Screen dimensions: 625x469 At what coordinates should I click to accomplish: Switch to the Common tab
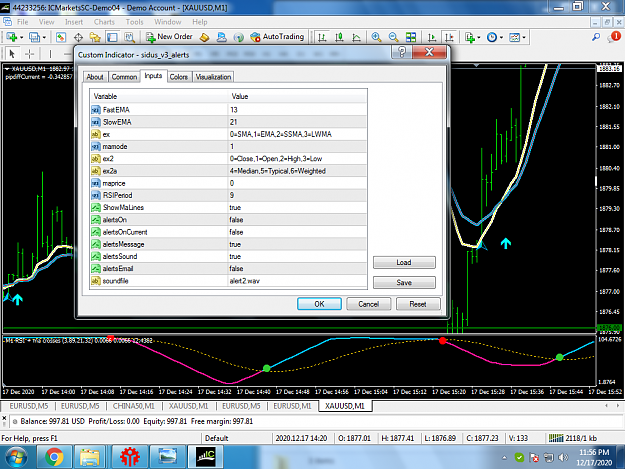point(124,77)
